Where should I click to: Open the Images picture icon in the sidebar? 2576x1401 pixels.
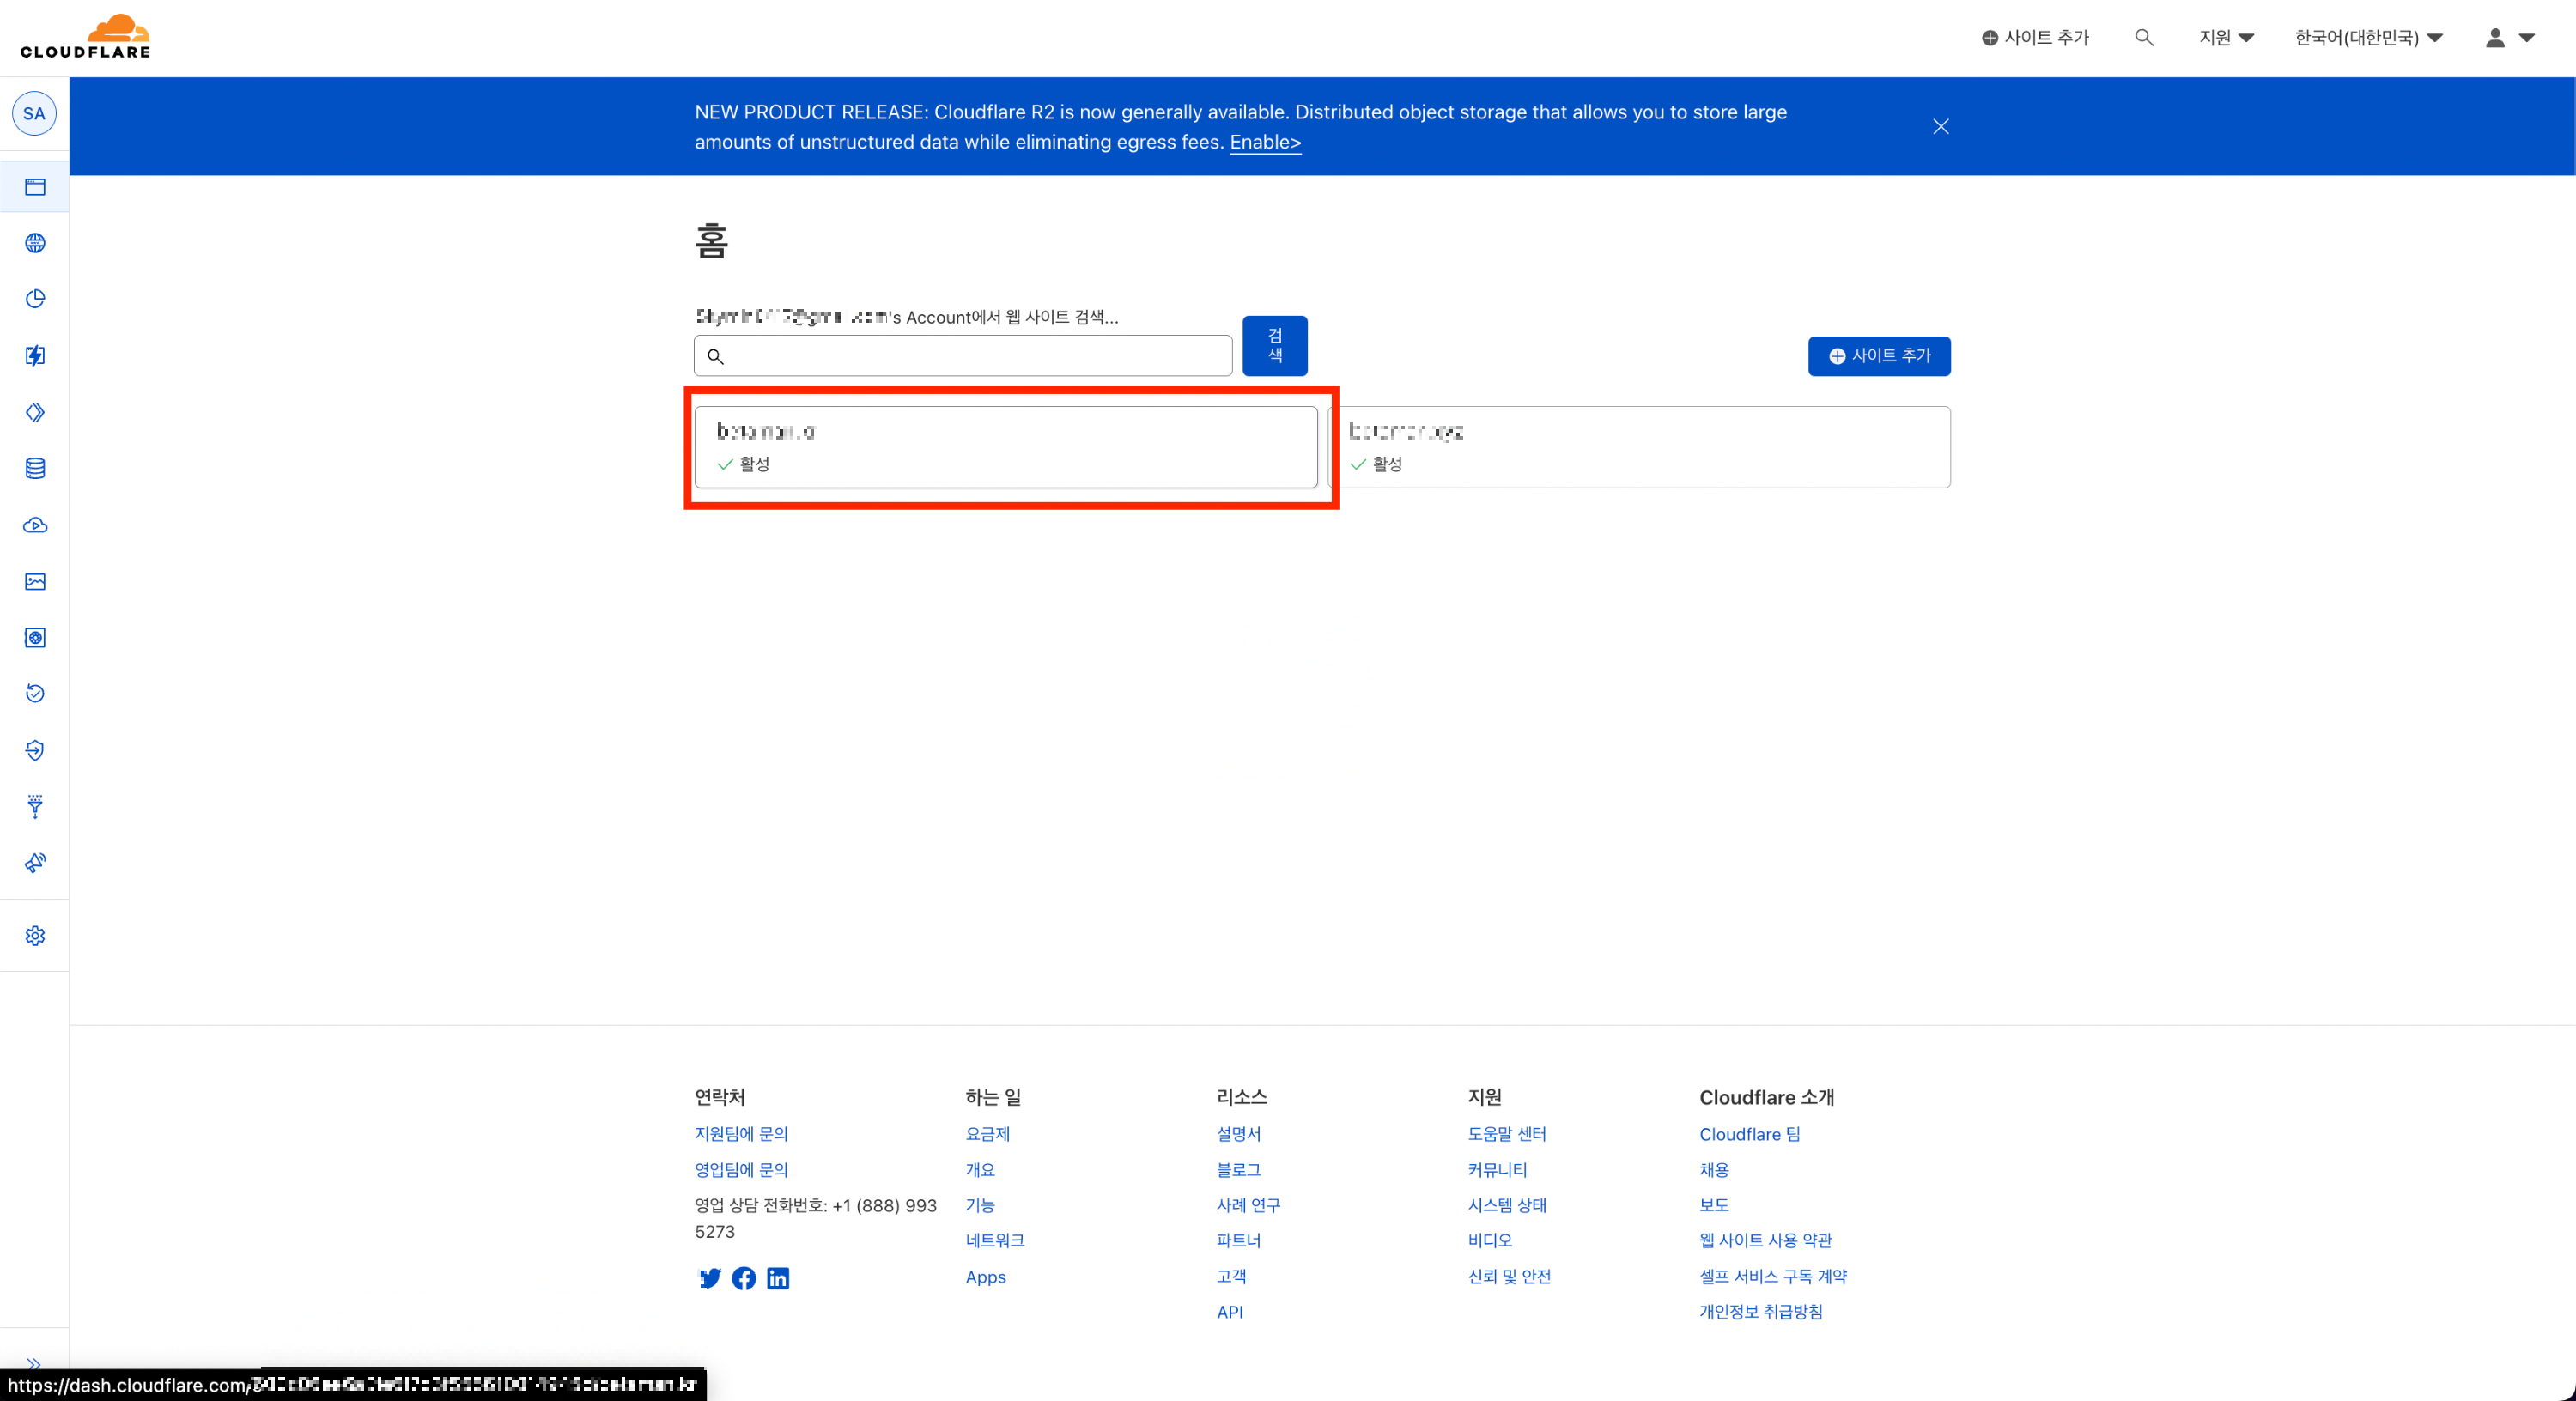(x=35, y=581)
